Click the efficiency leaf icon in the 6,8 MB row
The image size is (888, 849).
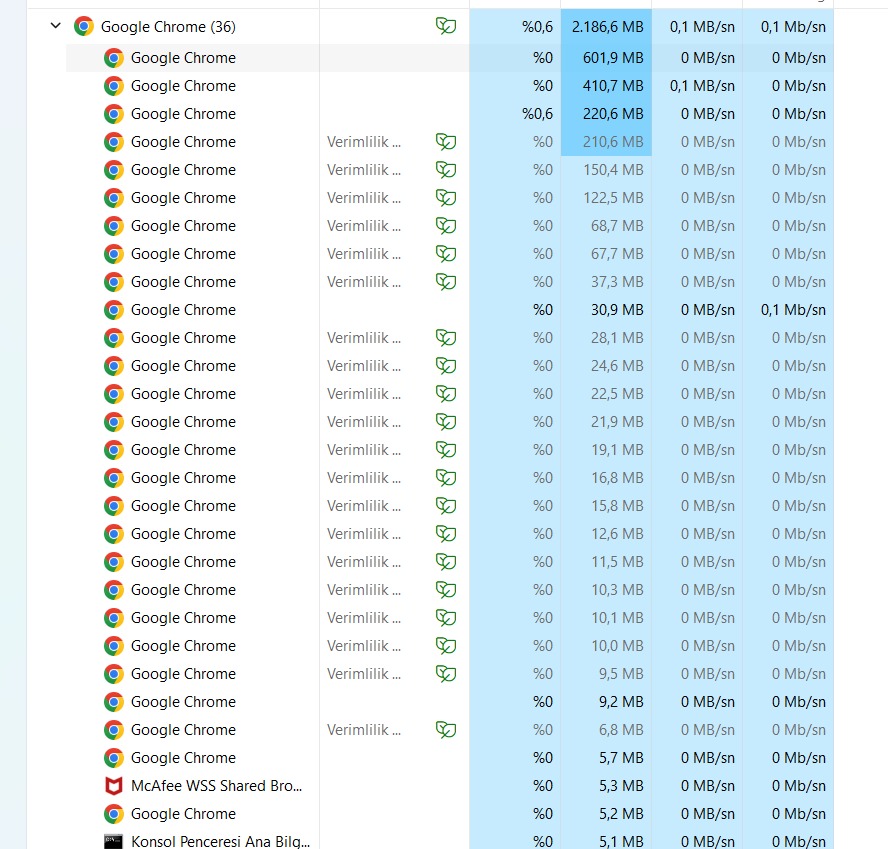pos(446,730)
